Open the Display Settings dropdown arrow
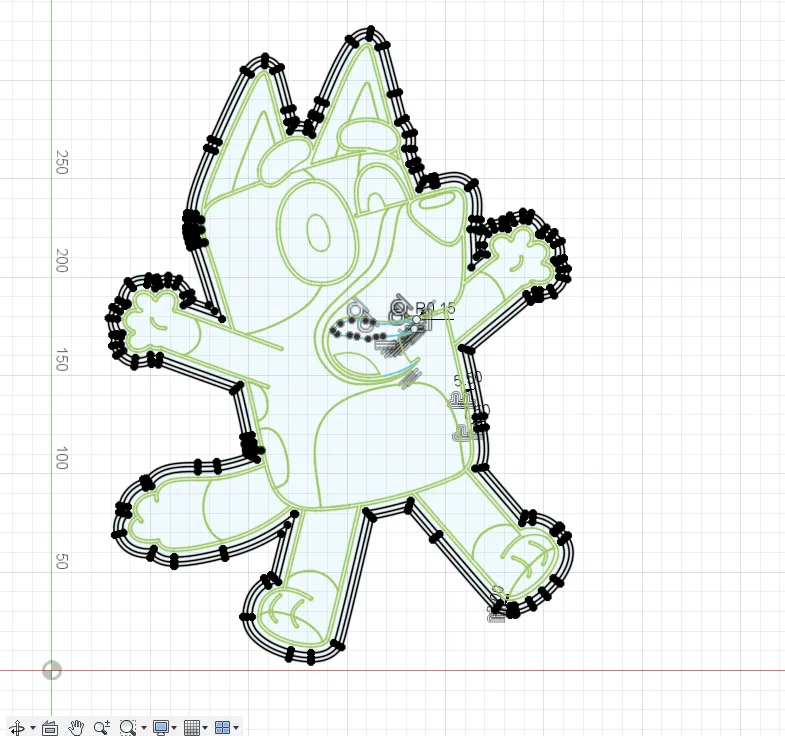 pyautogui.click(x=175, y=729)
